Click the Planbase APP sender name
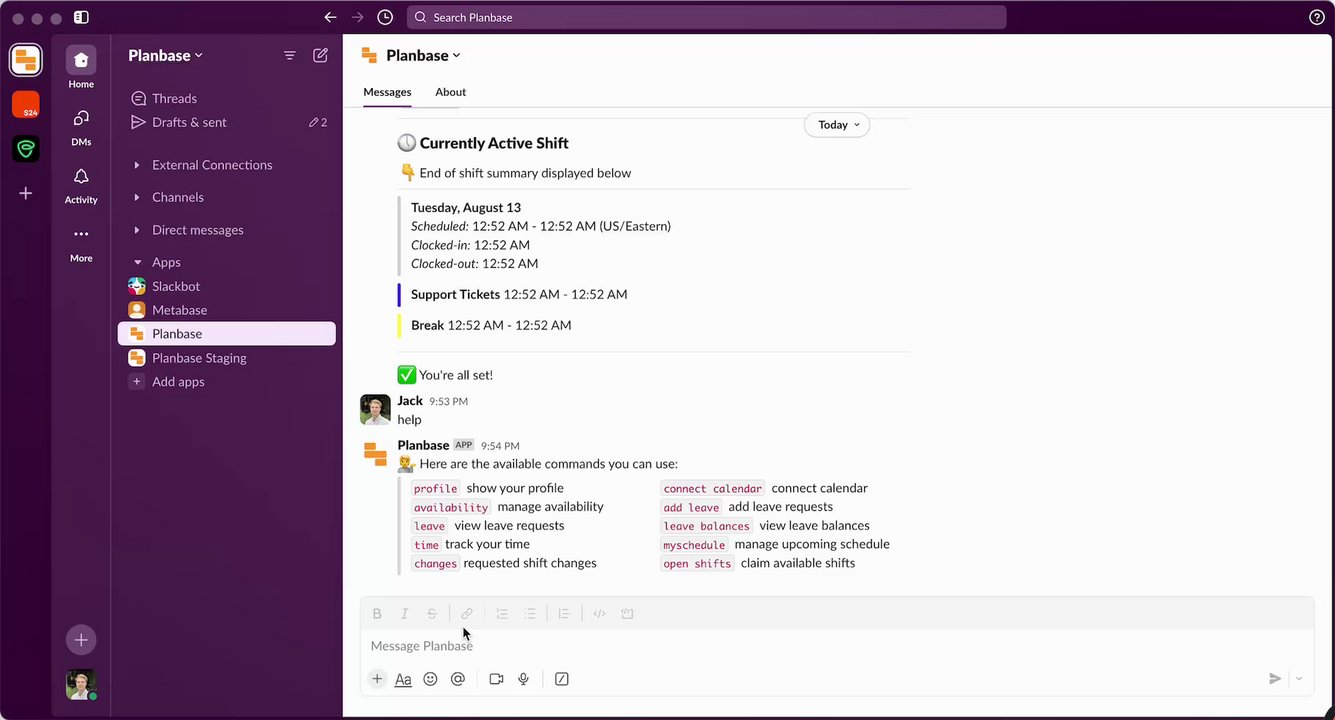This screenshot has width=1335, height=720. [423, 445]
